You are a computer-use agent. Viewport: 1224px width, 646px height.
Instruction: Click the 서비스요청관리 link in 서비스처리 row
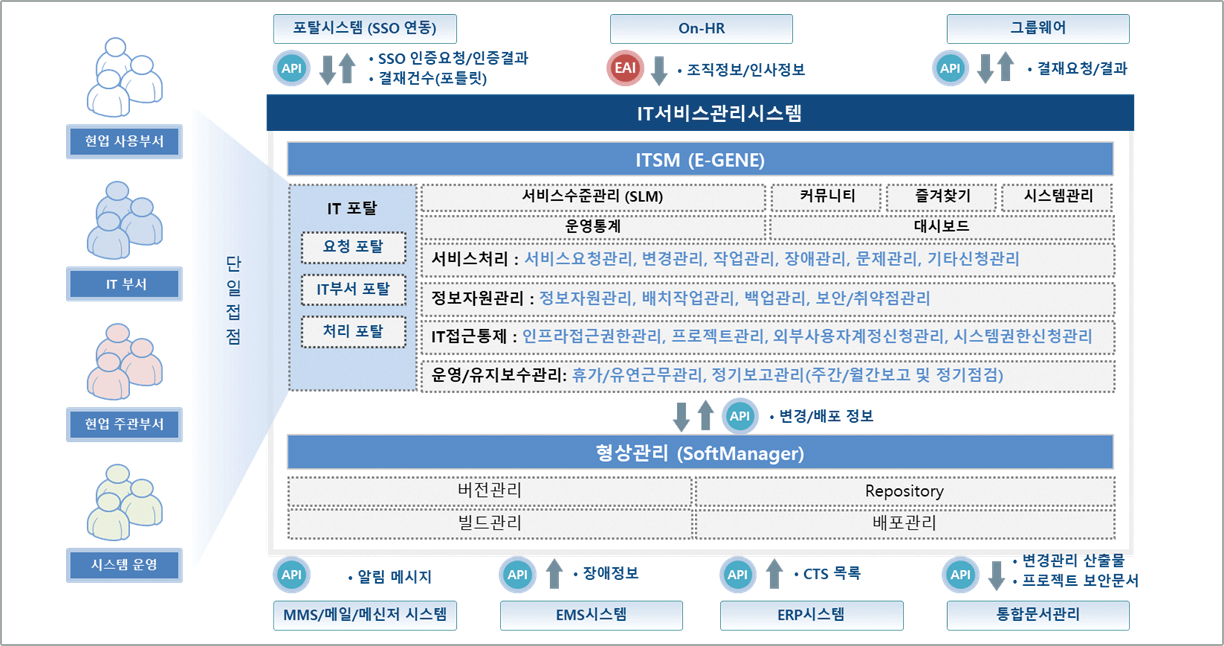580,259
